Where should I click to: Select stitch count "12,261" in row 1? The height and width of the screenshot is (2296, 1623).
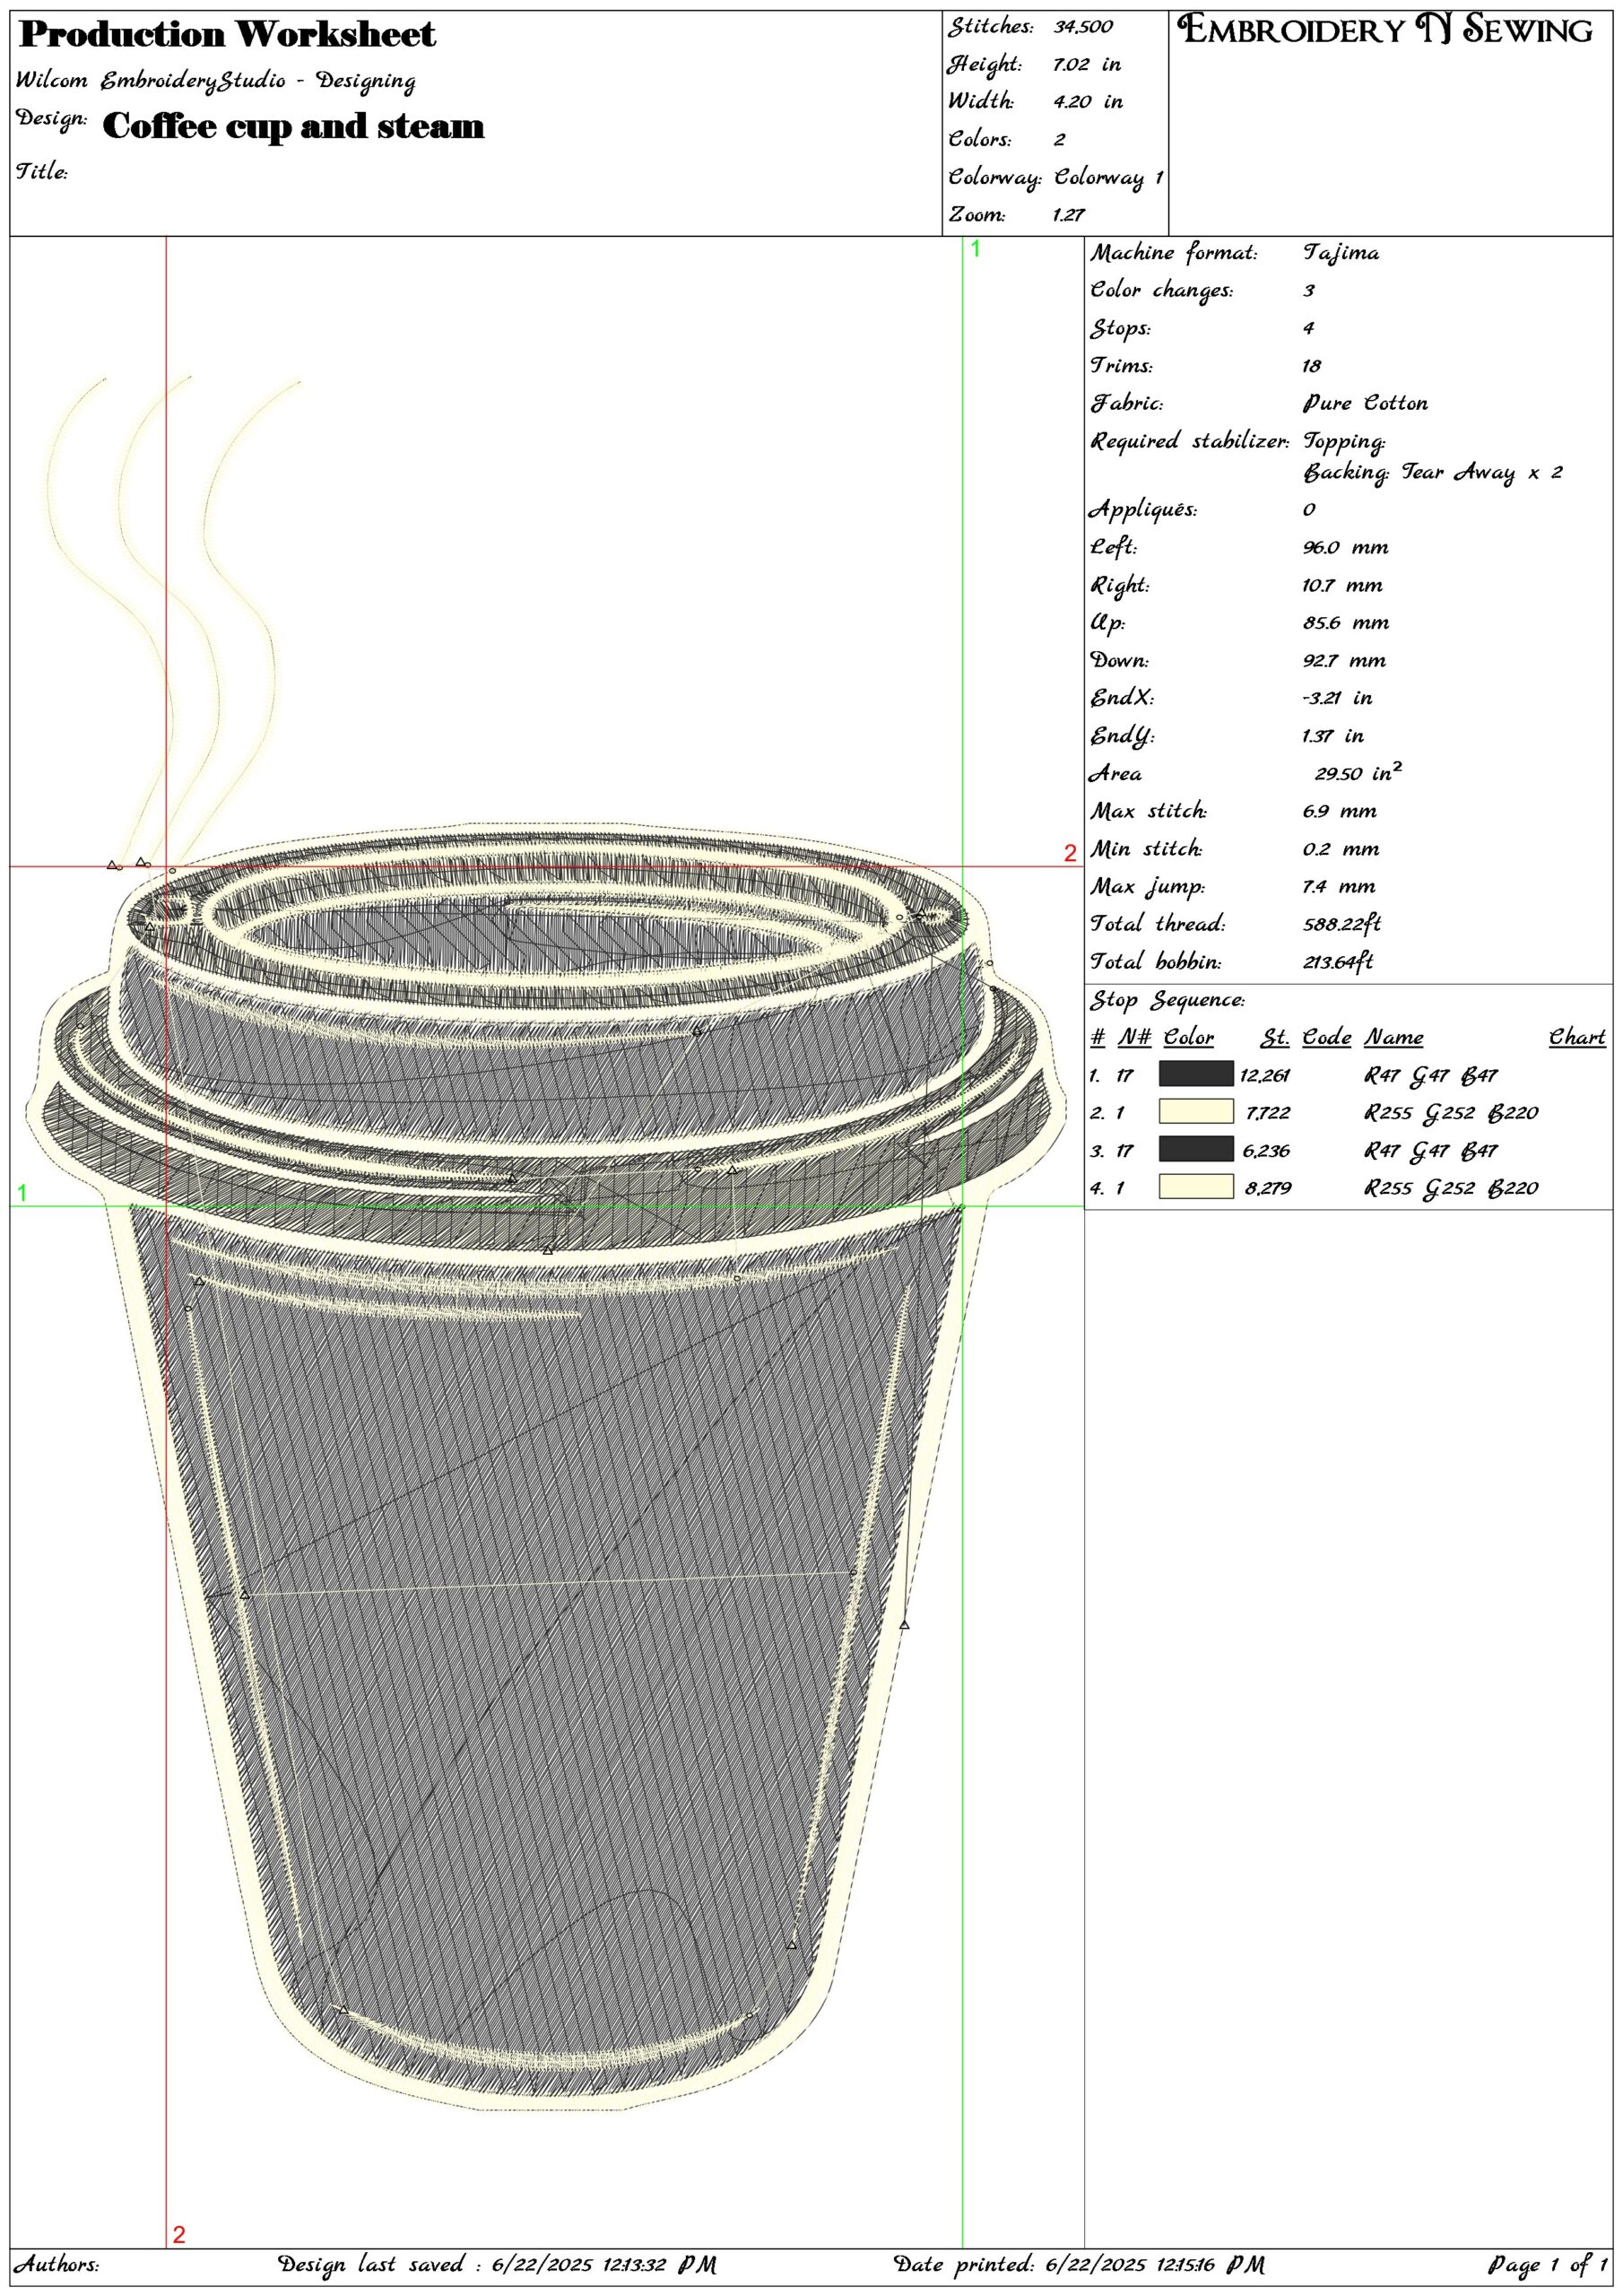tap(1265, 1075)
